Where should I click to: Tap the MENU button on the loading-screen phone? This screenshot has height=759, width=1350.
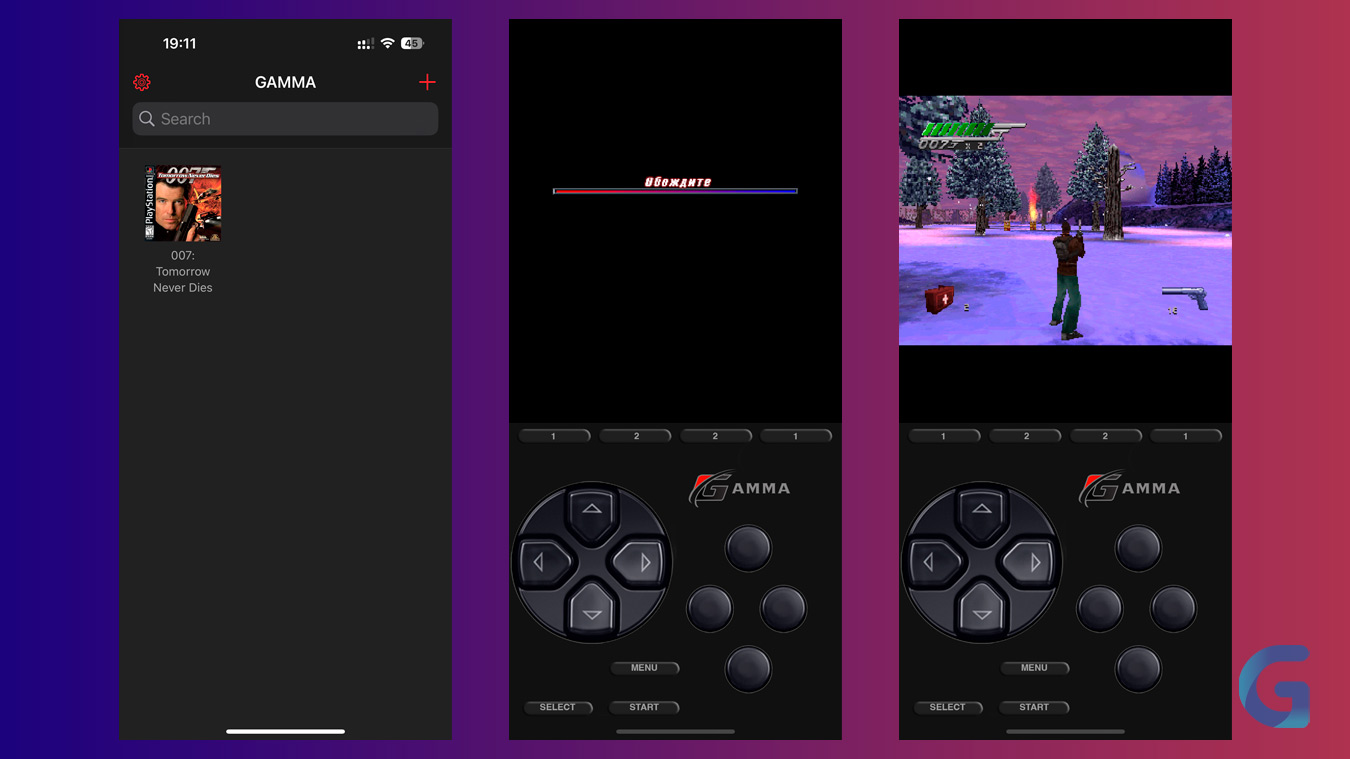point(645,668)
